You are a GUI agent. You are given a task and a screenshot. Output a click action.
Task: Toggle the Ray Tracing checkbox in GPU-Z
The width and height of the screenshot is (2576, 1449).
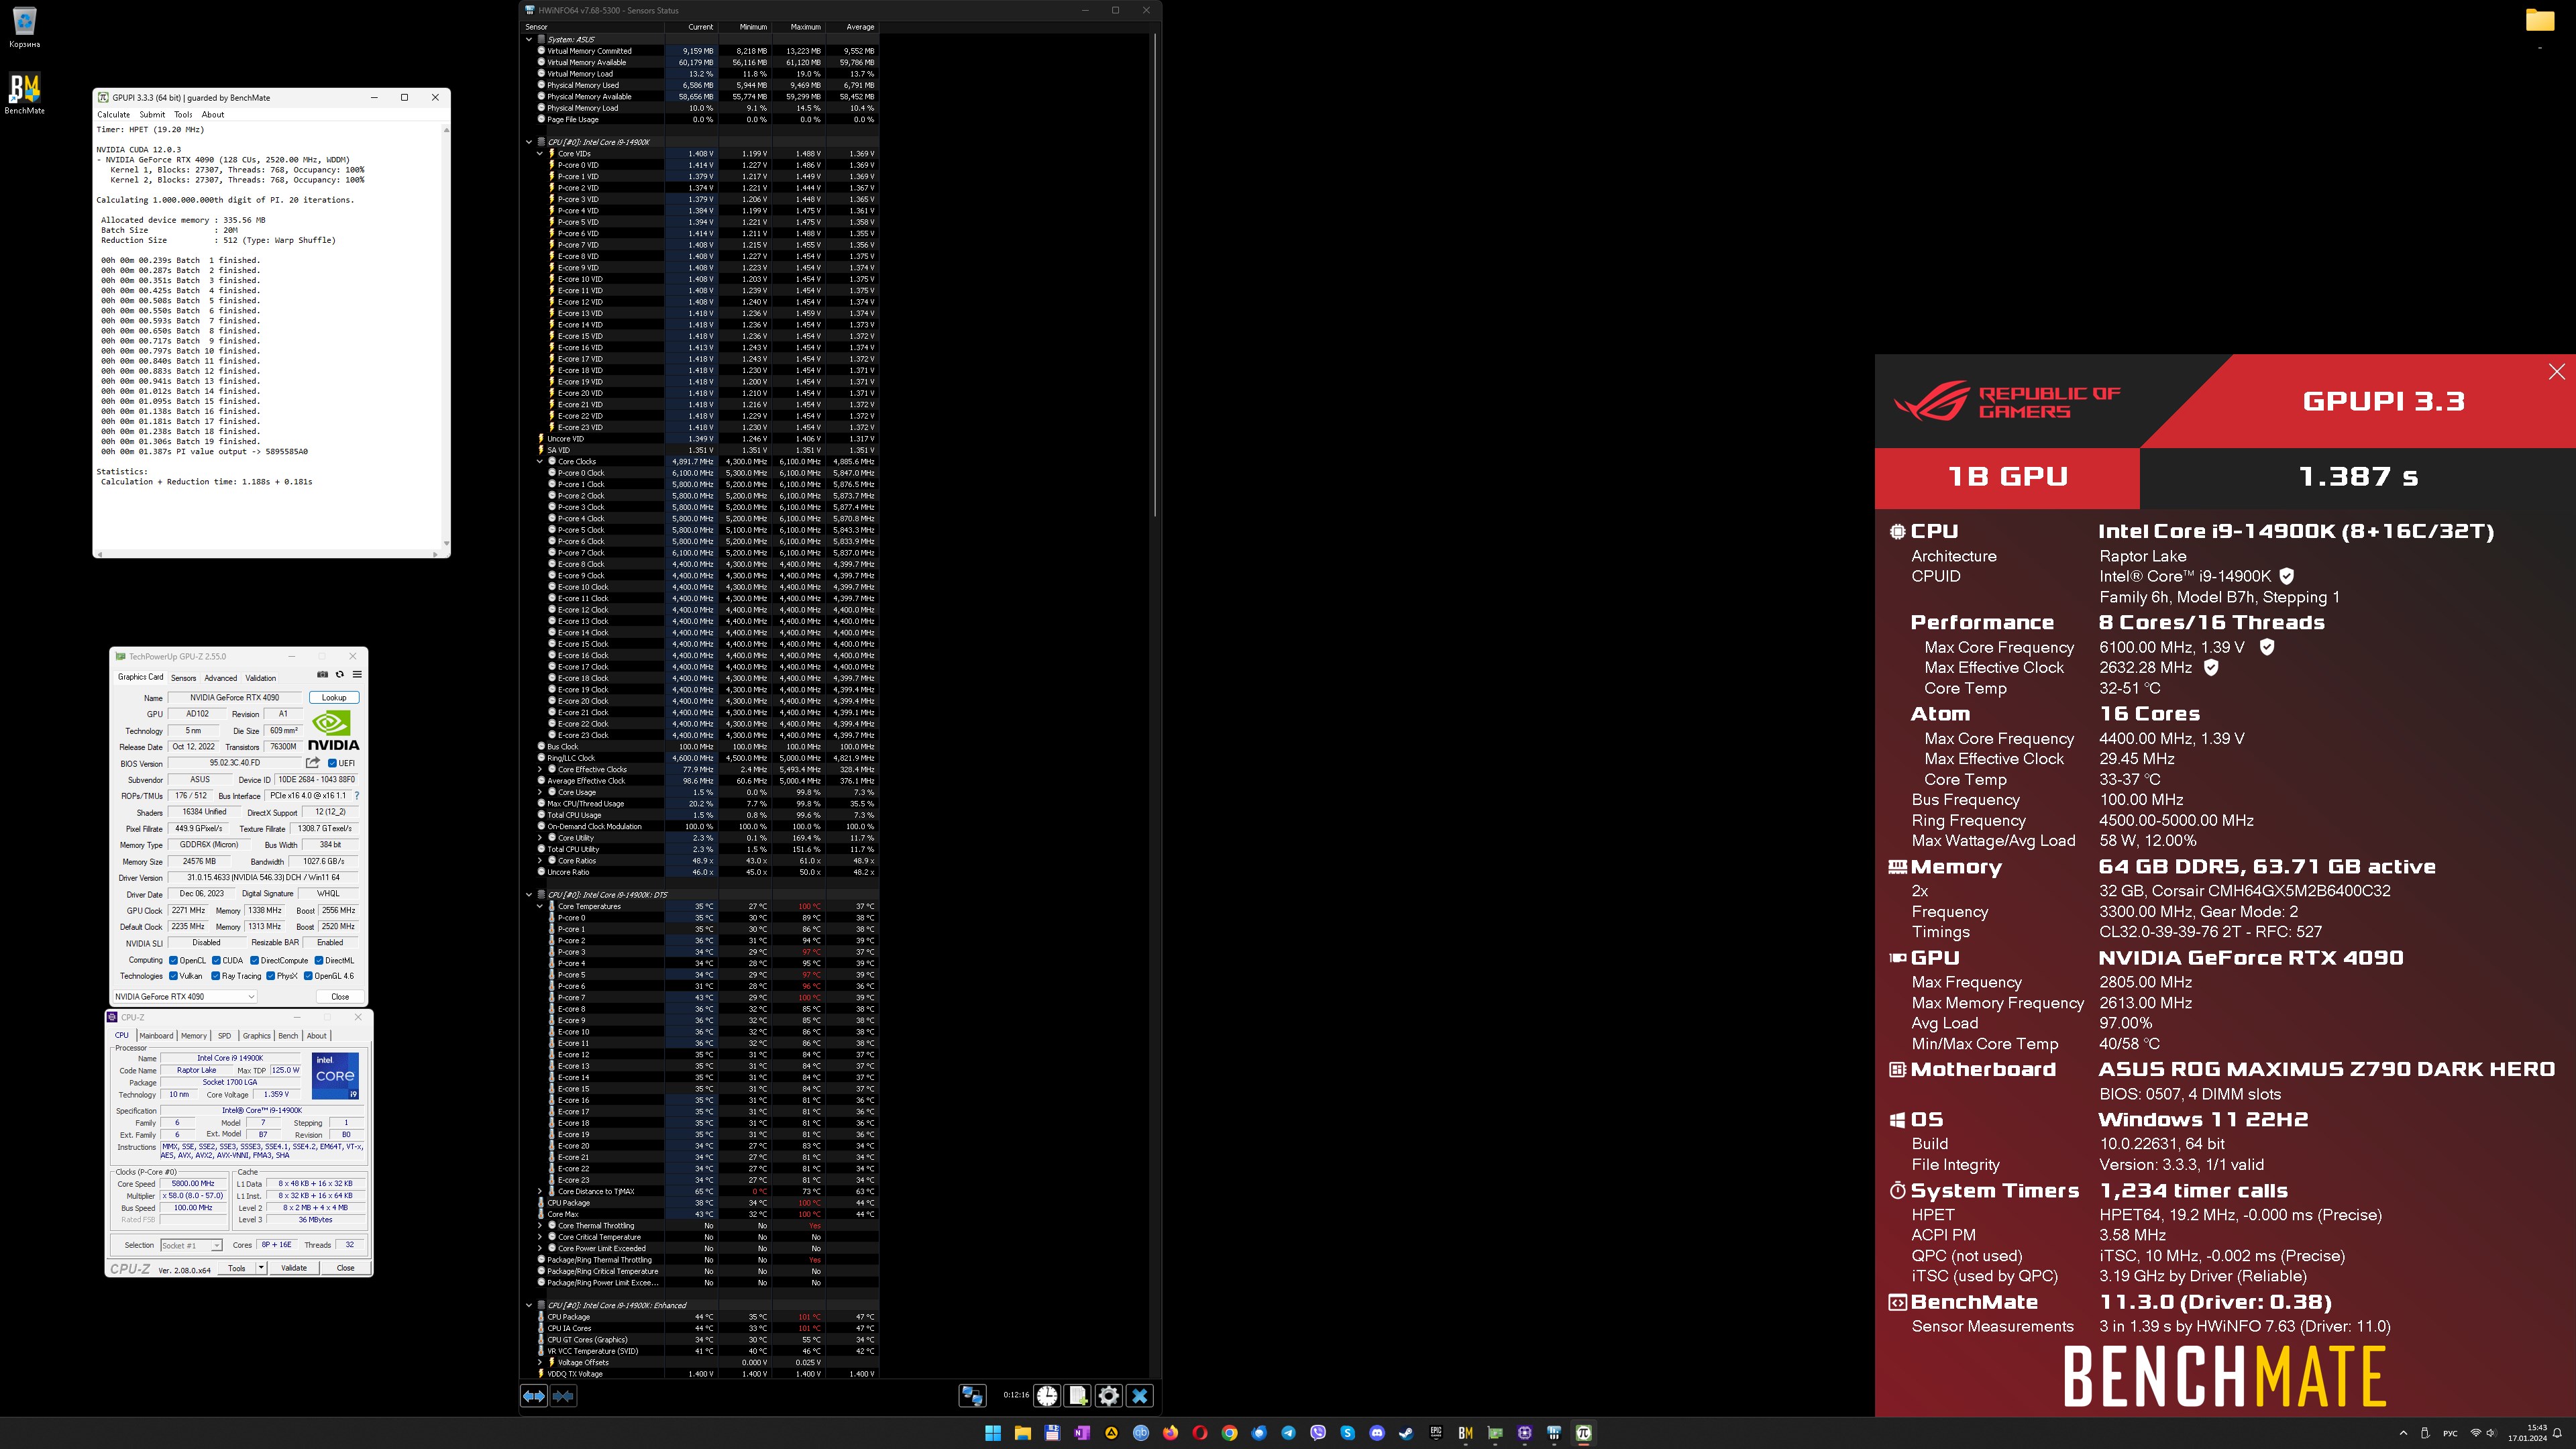tap(215, 976)
